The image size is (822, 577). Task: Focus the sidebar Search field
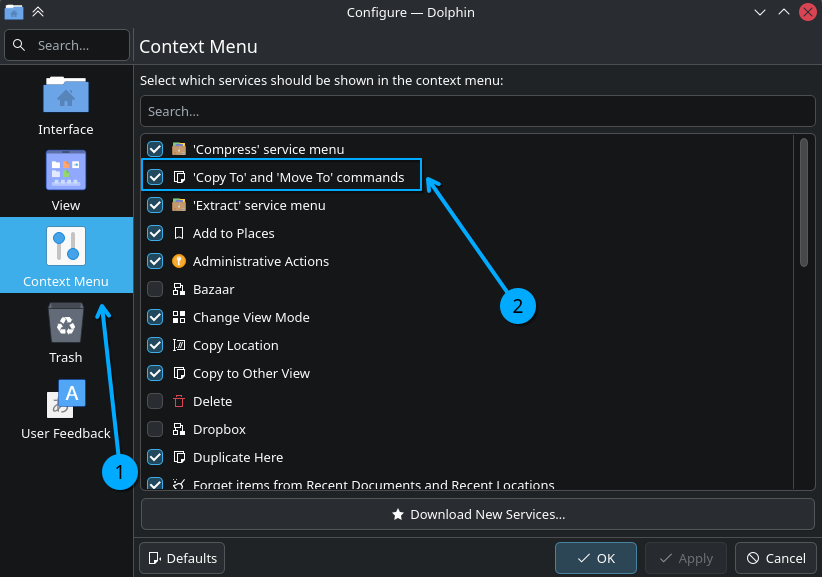pos(67,45)
